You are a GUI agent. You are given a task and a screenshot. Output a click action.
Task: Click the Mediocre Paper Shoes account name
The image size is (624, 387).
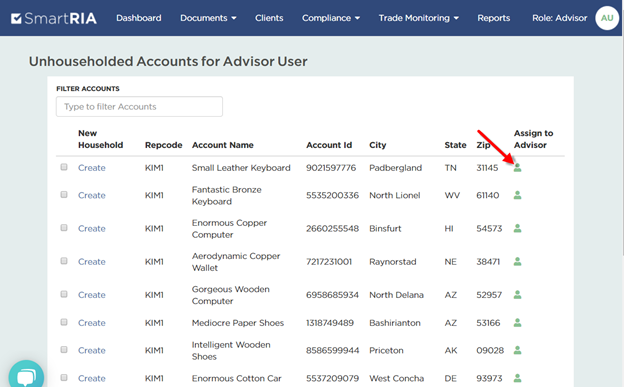[x=238, y=322]
